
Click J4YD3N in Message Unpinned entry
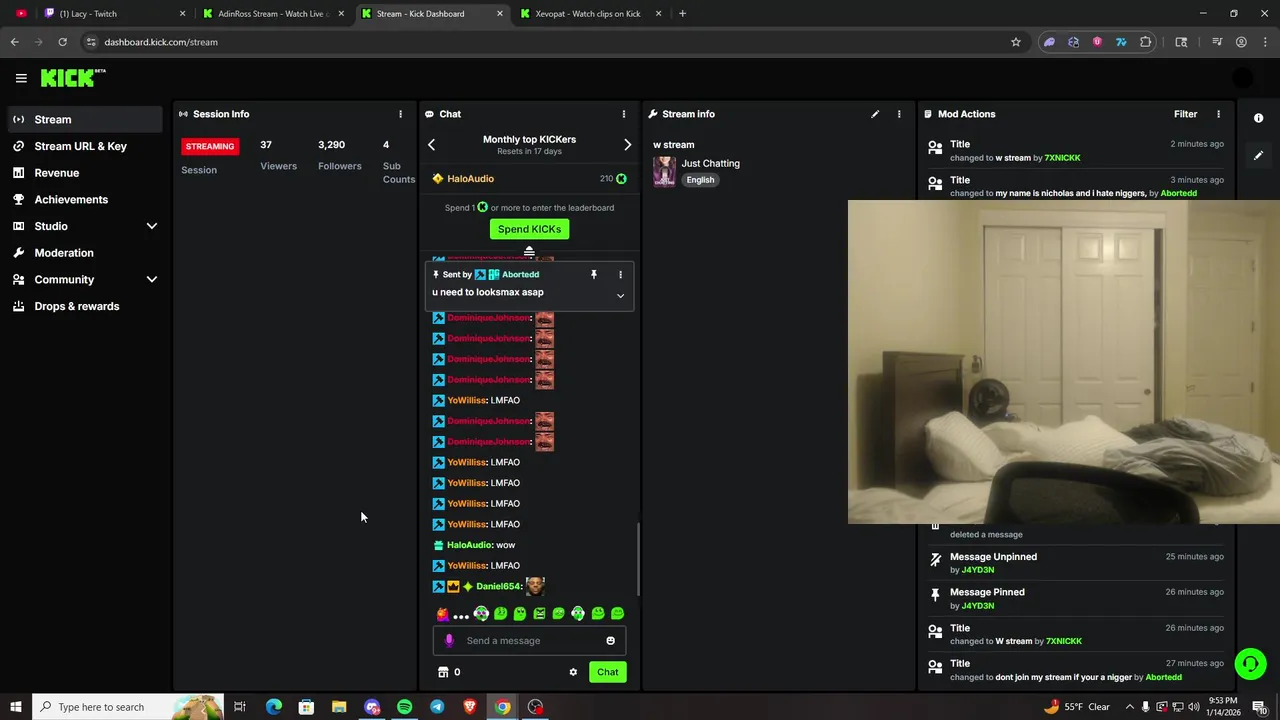point(978,570)
